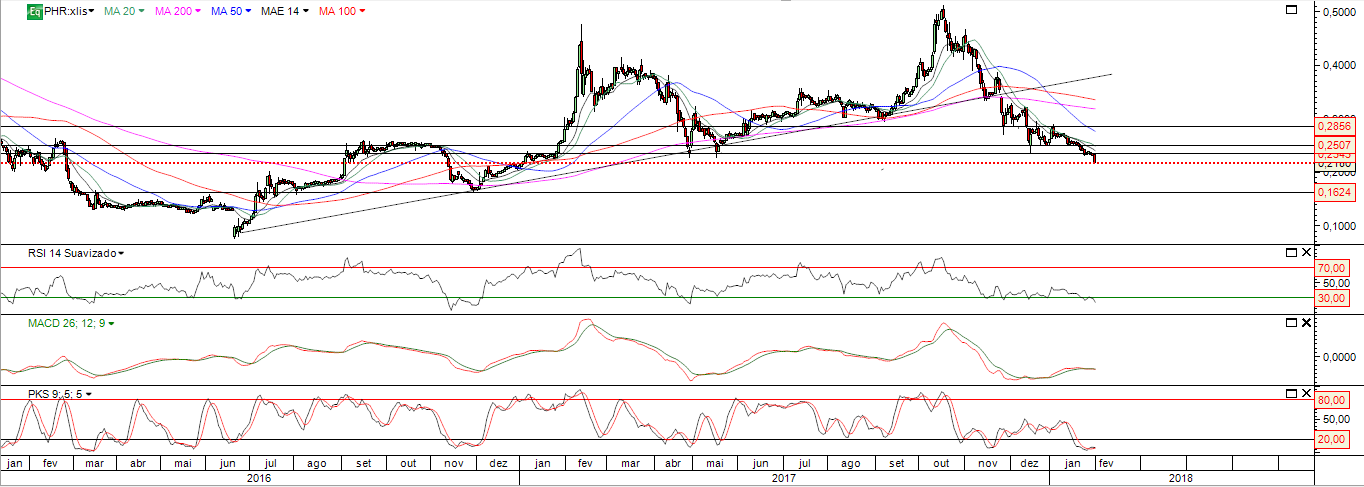Screen dimensions: 1364x487
Task: Maximize the PKS indicator panel
Action: pyautogui.click(x=1291, y=394)
